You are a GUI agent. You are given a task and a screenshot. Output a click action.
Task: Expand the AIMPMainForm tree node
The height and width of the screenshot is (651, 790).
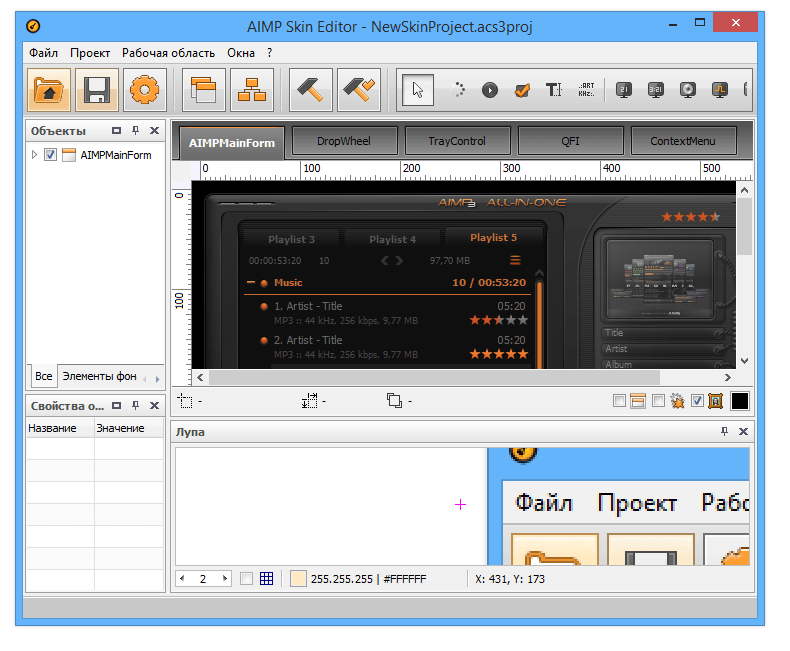[x=34, y=155]
